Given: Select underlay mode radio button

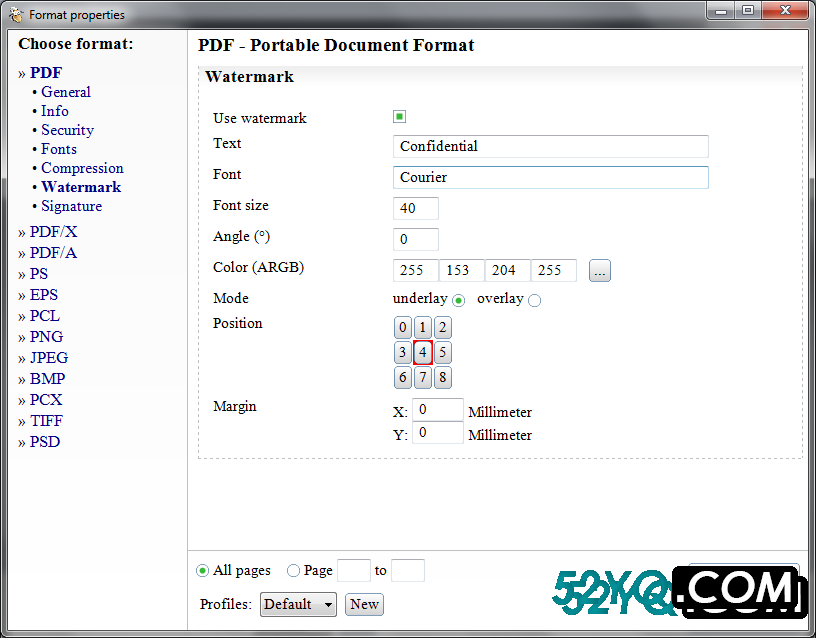Looking at the screenshot, I should click(458, 300).
